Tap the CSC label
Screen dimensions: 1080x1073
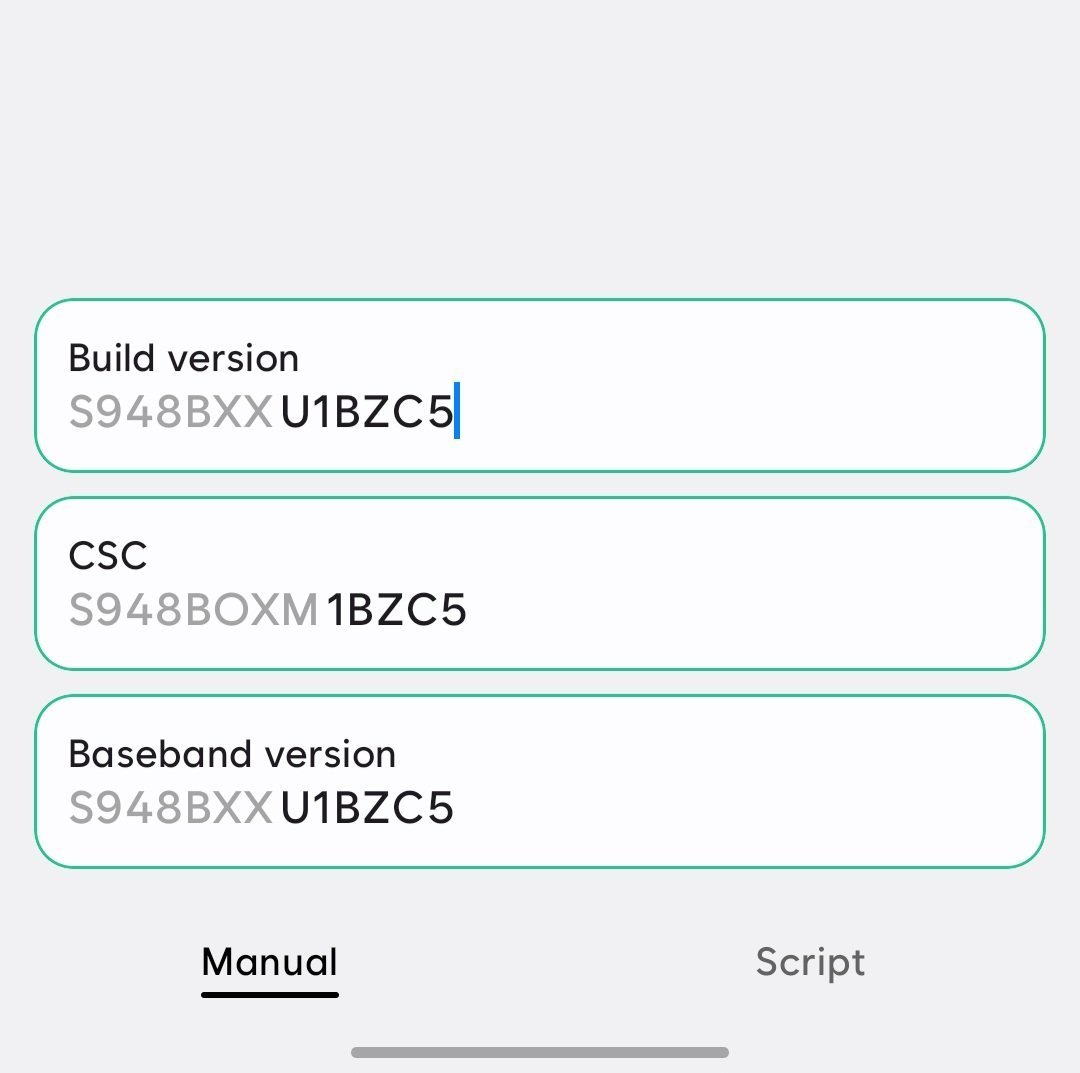click(107, 555)
